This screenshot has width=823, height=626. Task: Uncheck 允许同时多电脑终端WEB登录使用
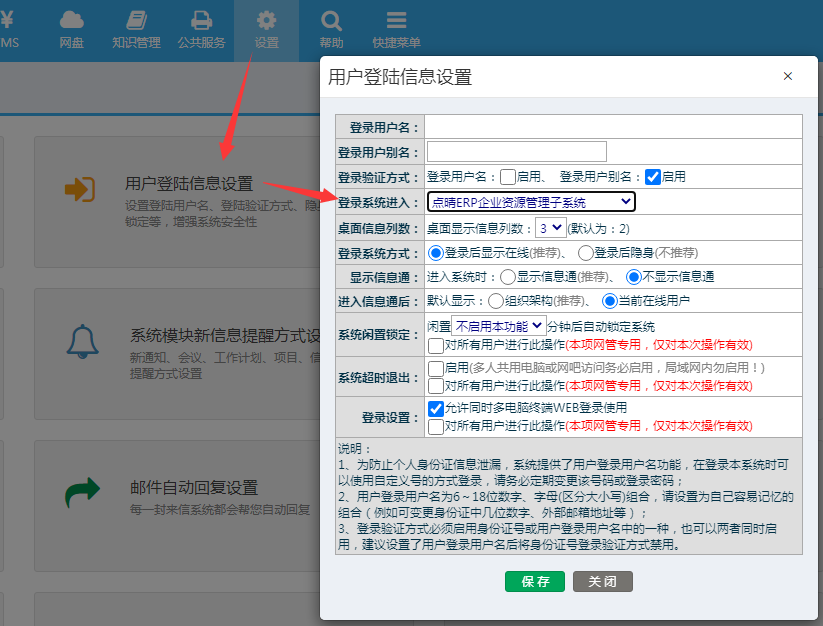(435, 408)
